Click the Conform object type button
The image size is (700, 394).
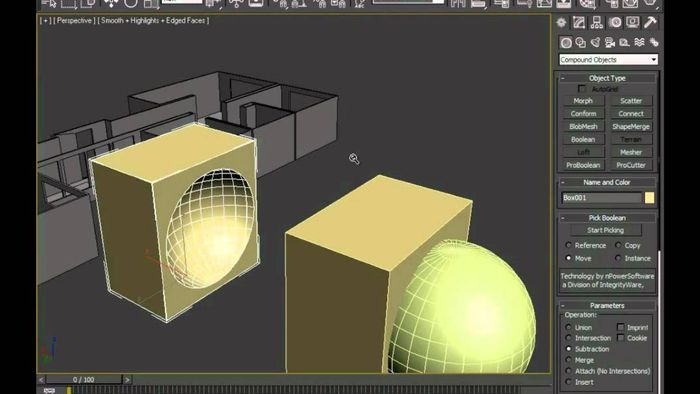583,113
